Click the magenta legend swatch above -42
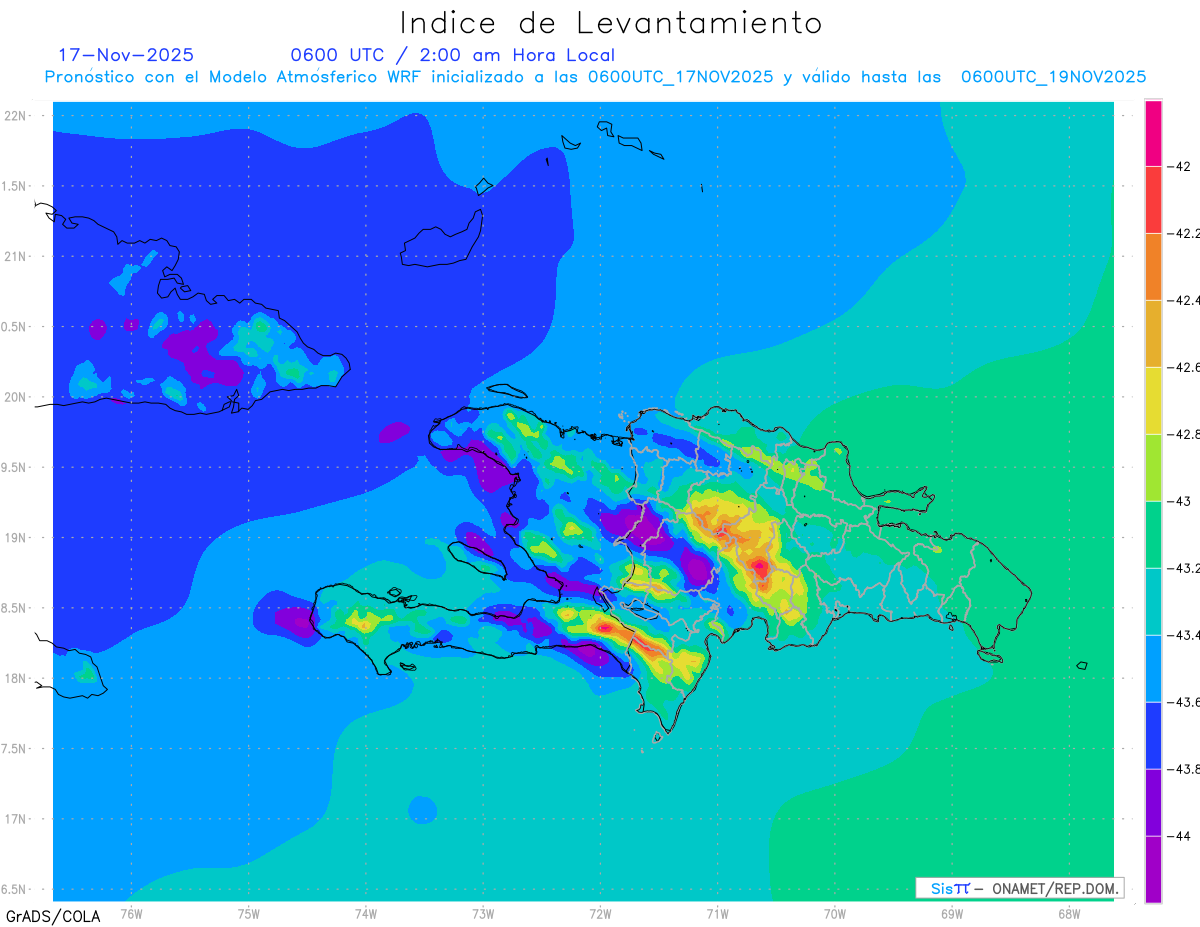Viewport: 1200px width, 927px height. (1153, 133)
